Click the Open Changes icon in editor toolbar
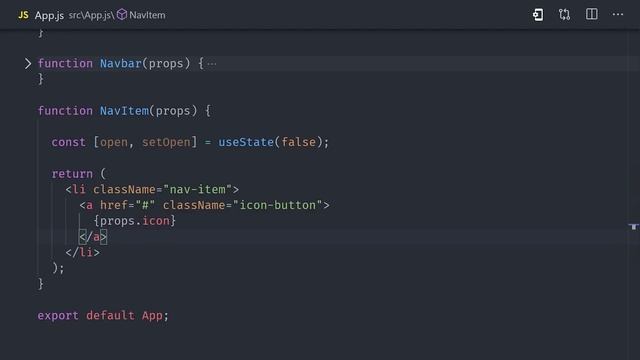This screenshot has width=640, height=360. (x=538, y=15)
